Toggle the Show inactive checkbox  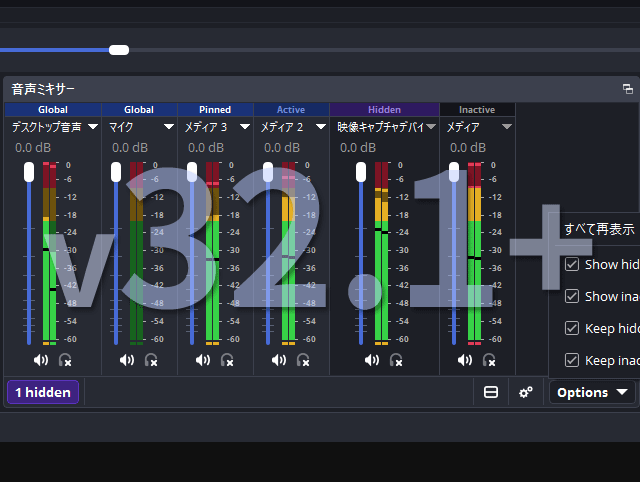pos(572,296)
